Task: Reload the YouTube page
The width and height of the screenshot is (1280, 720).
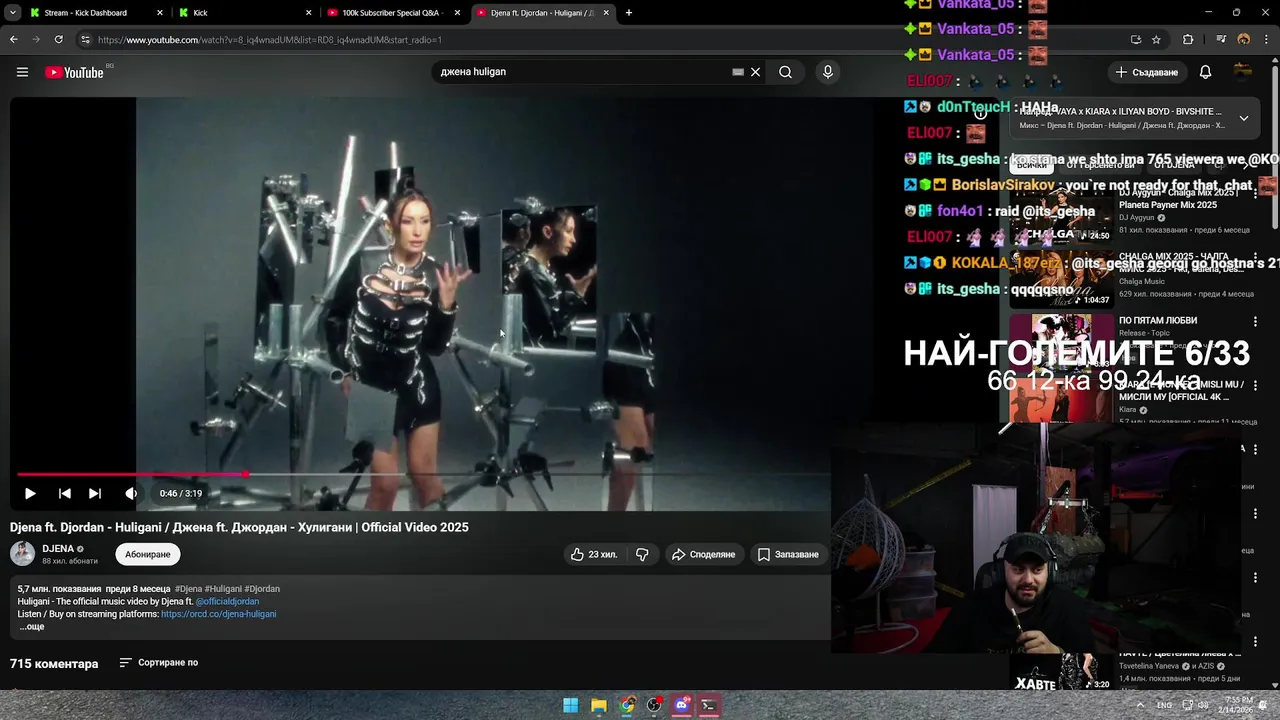Action: click(x=59, y=40)
